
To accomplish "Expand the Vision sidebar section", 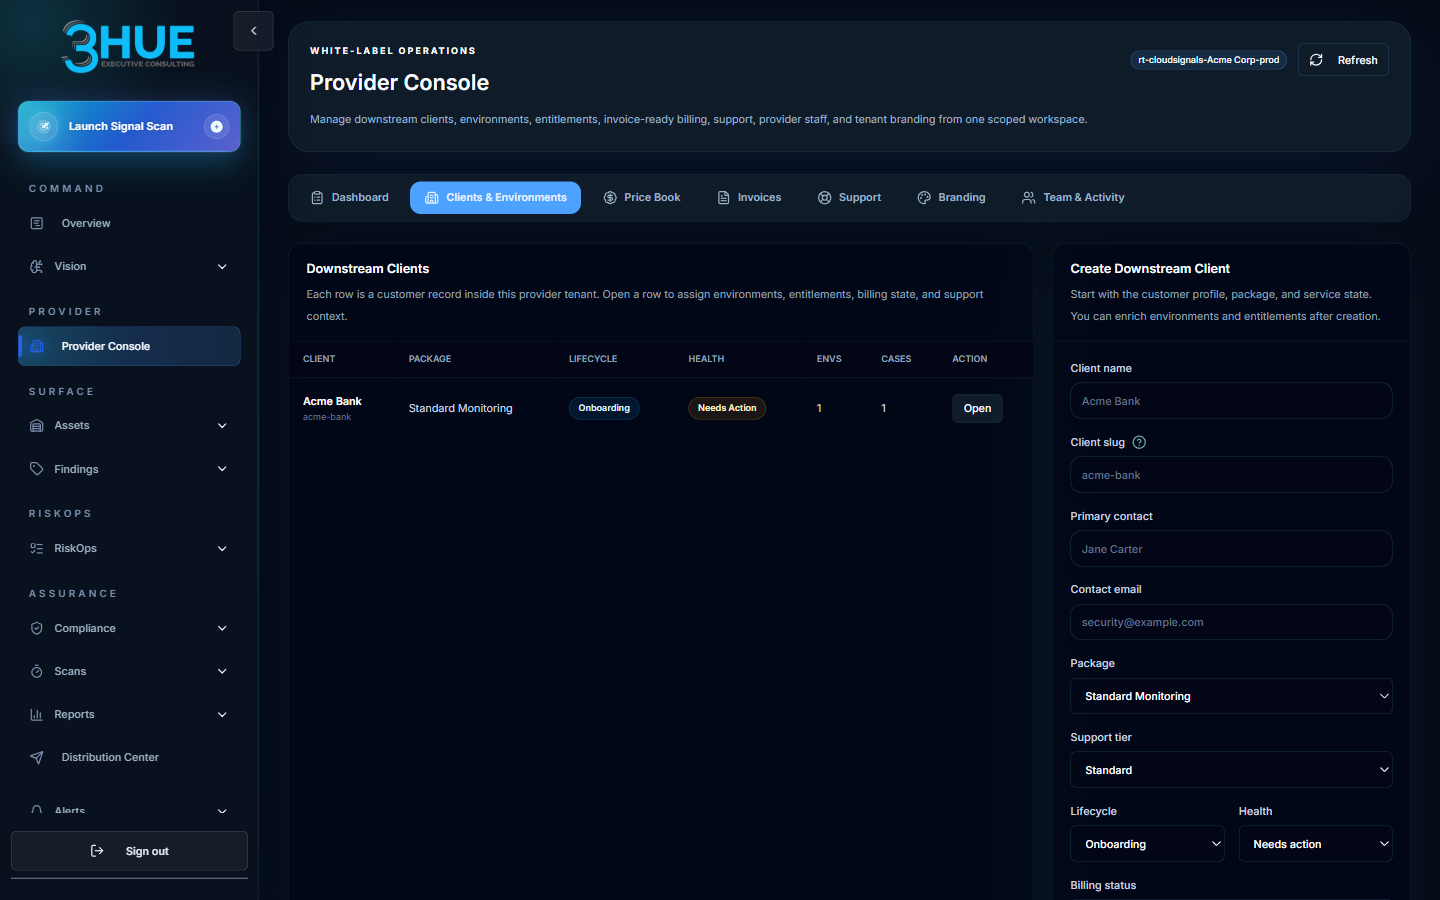I will pos(222,267).
